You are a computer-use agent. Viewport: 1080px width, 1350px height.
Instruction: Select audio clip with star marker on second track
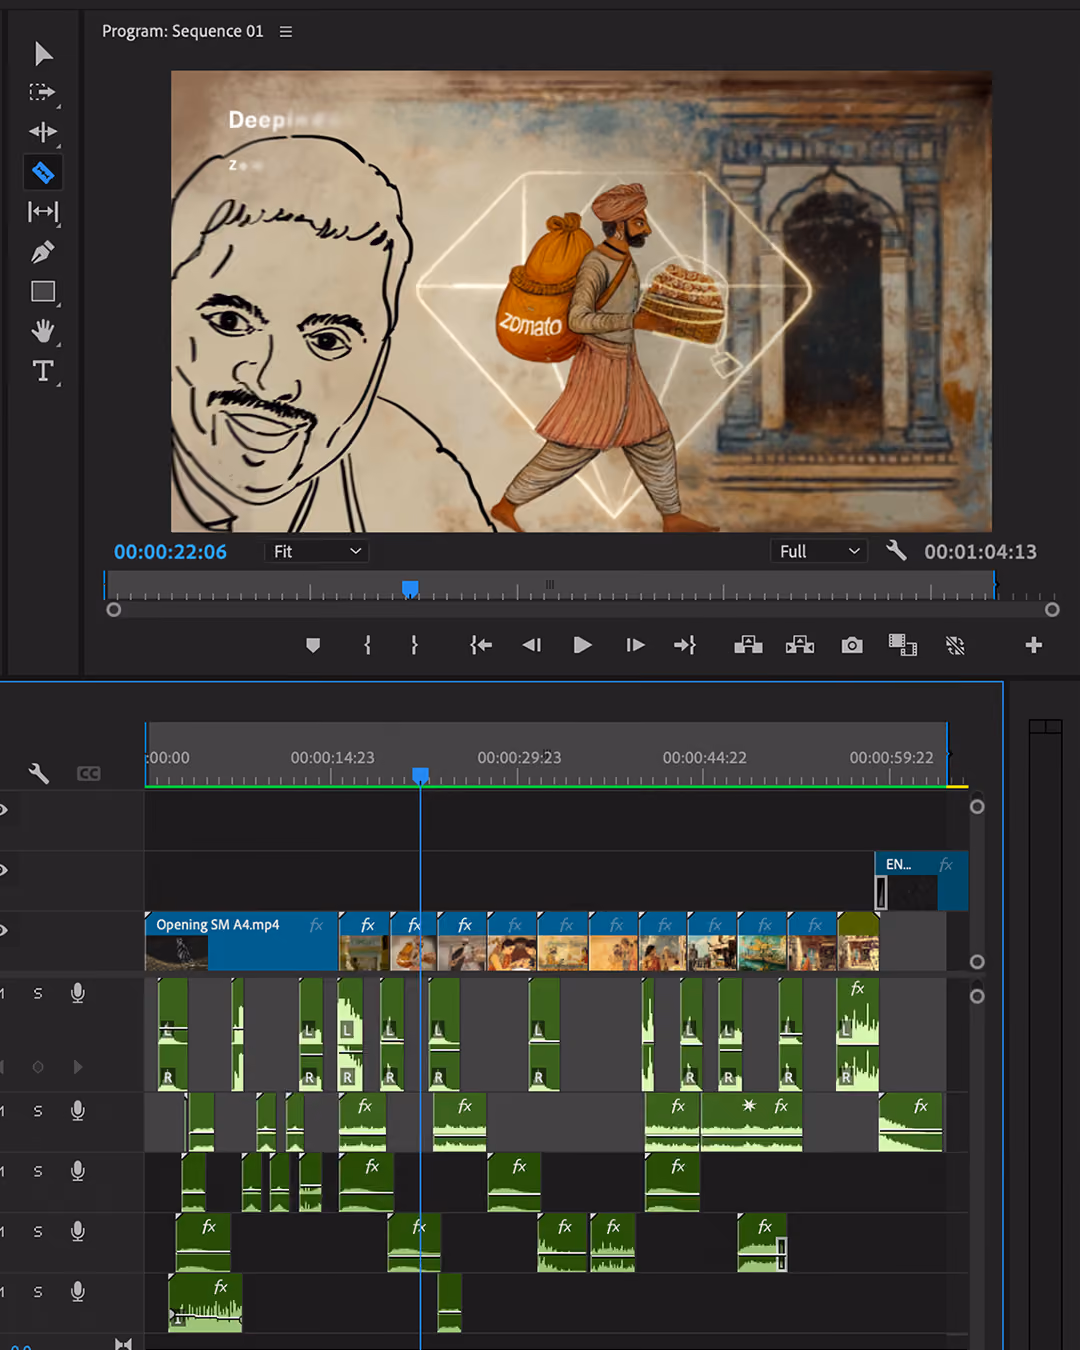[752, 1122]
